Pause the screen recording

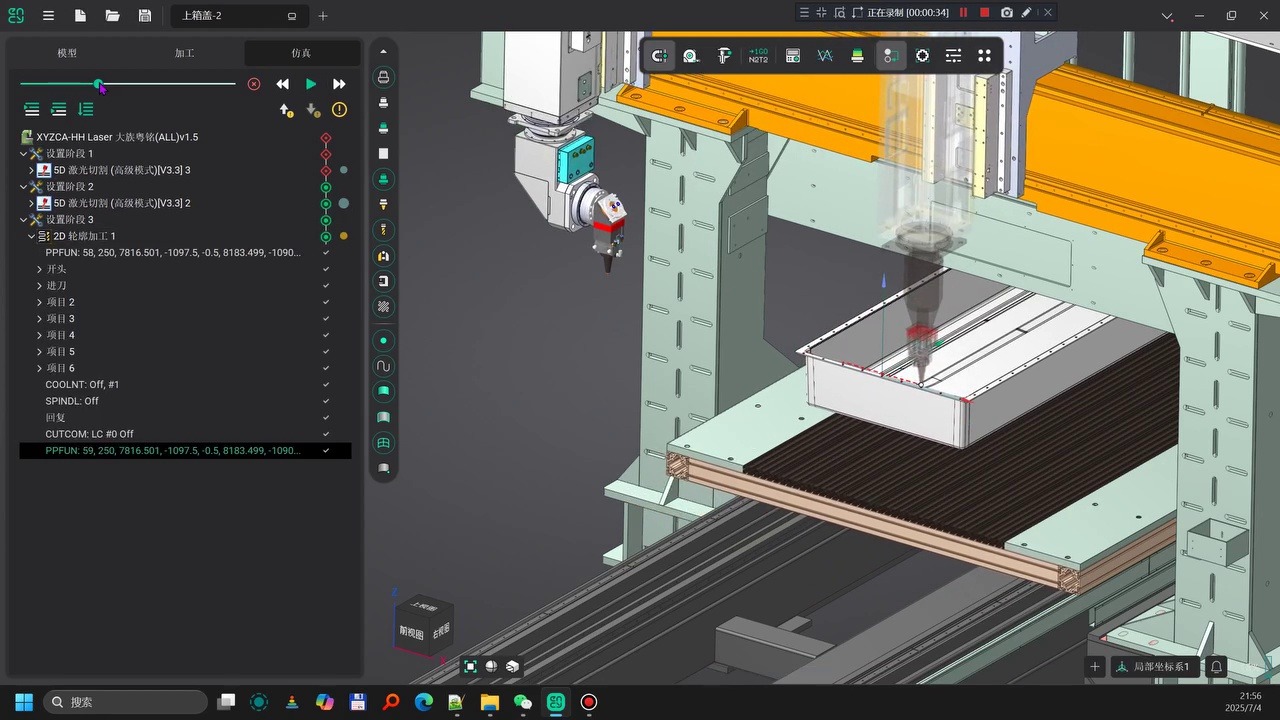click(x=964, y=13)
